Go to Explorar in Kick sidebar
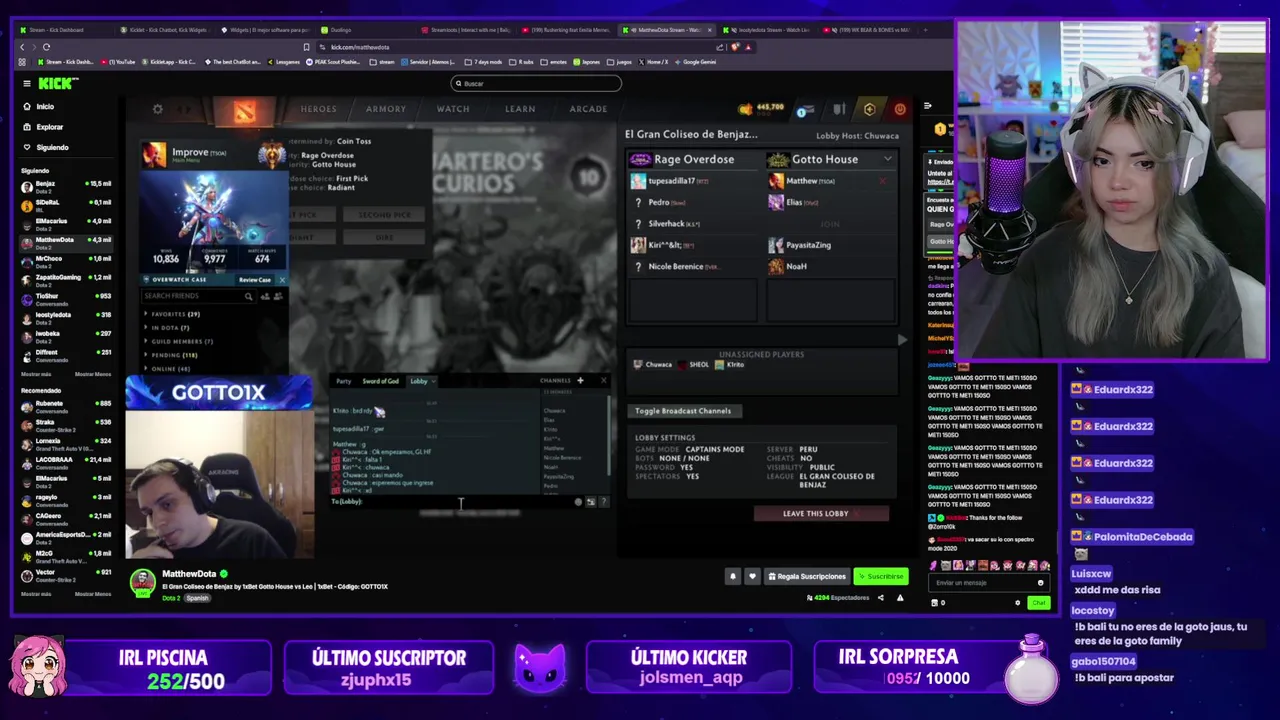This screenshot has height=720, width=1280. point(49,127)
